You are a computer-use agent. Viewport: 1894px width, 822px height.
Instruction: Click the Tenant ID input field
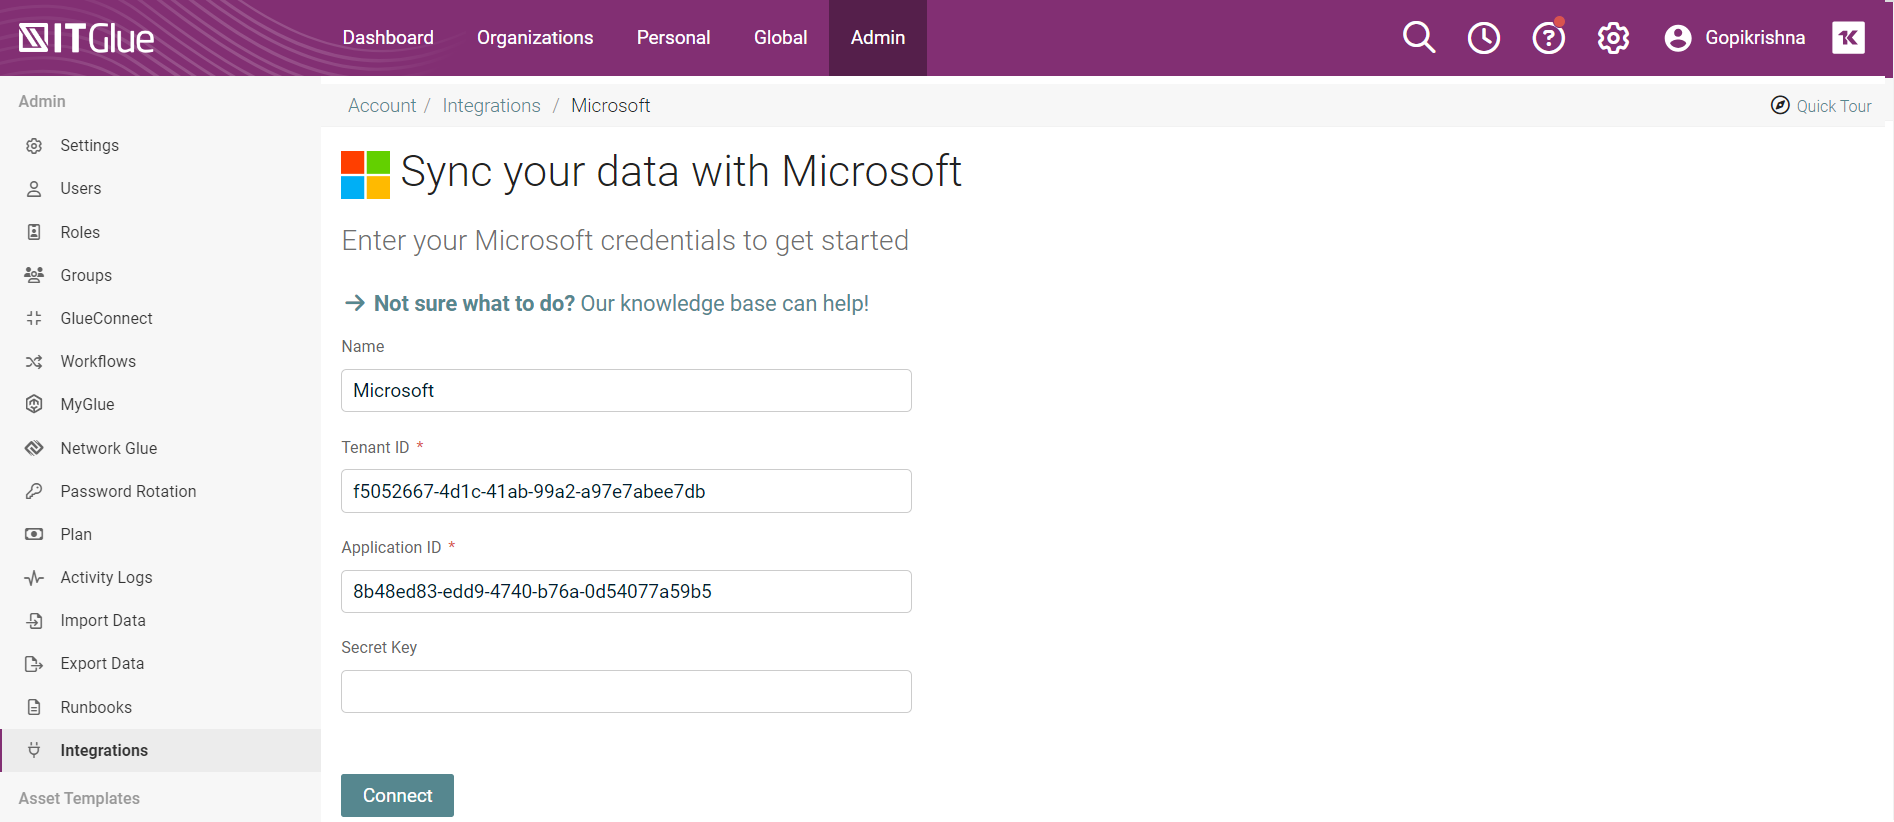(626, 491)
